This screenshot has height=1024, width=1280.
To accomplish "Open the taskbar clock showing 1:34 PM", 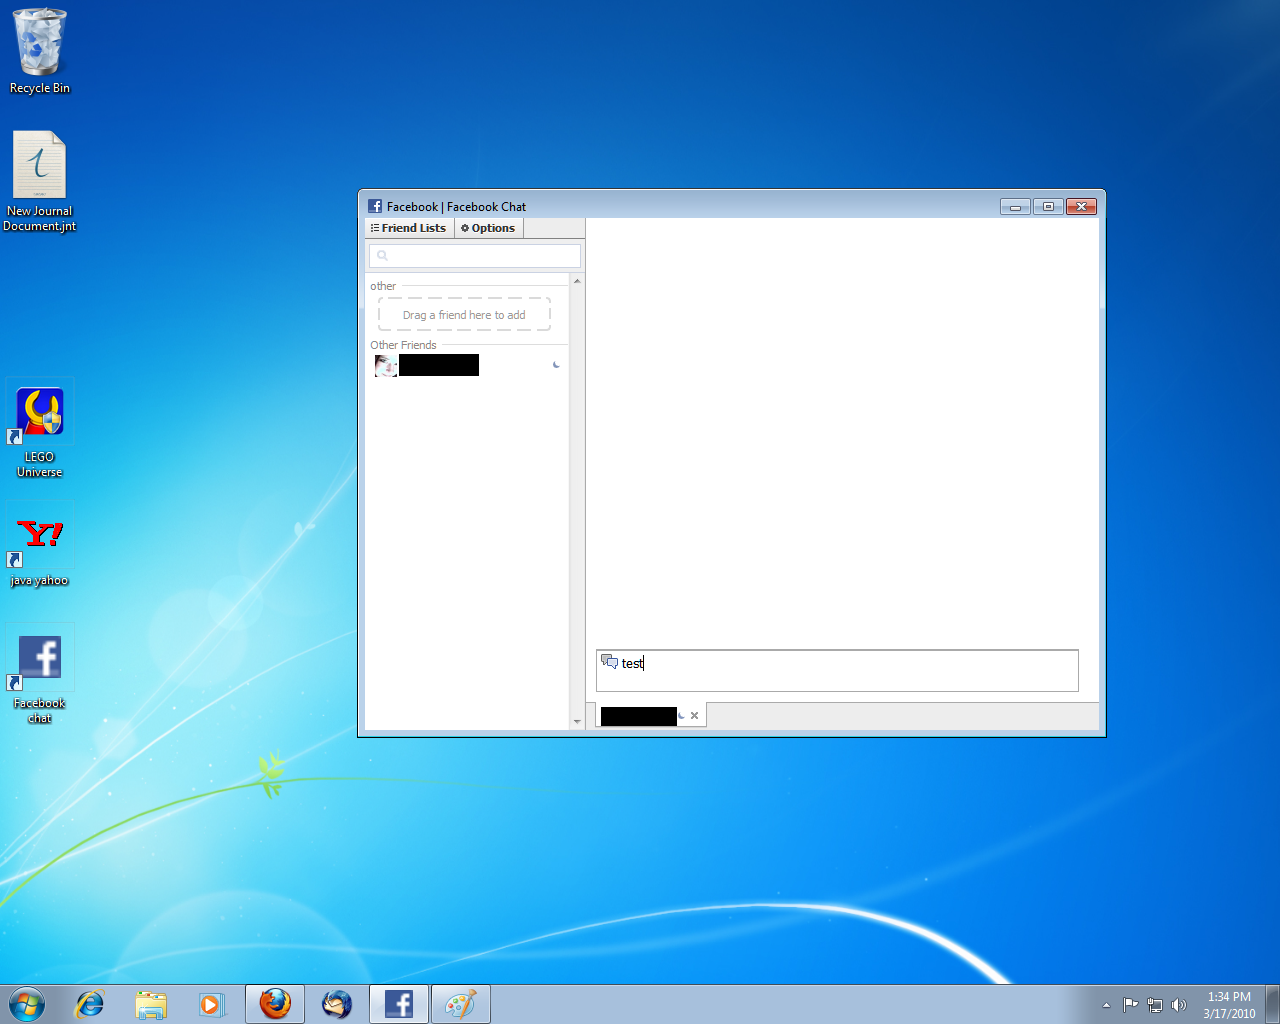I will coord(1229,1005).
